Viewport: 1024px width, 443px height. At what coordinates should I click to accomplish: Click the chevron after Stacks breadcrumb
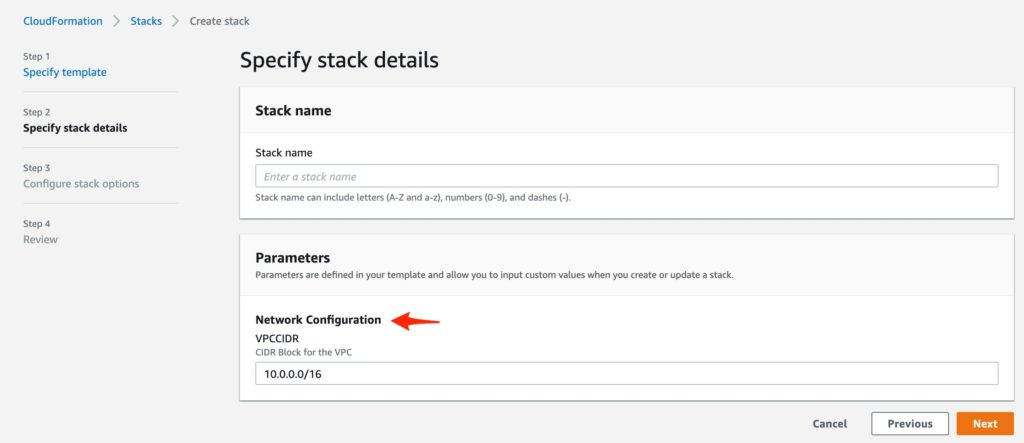[x=175, y=21]
